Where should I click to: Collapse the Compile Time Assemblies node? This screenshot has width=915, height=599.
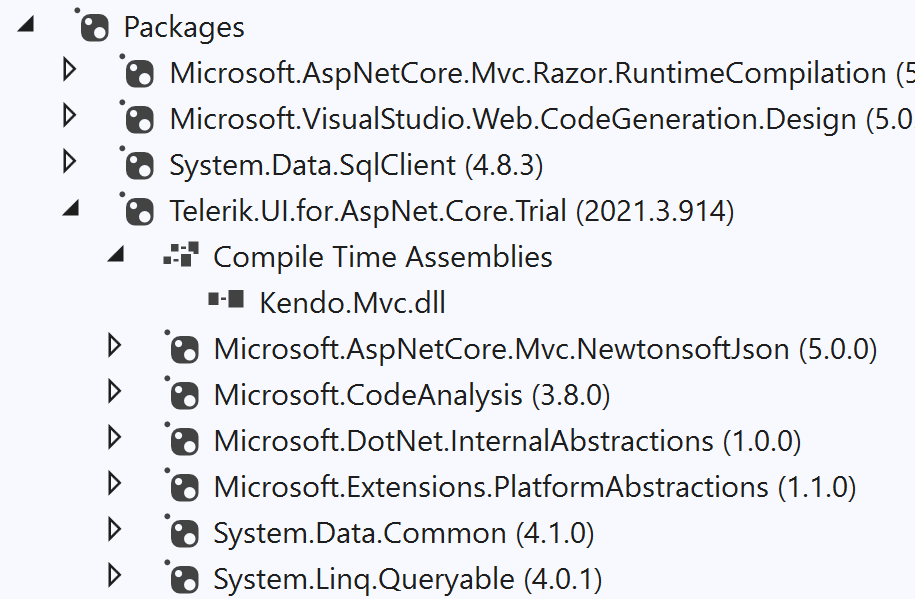(x=116, y=255)
